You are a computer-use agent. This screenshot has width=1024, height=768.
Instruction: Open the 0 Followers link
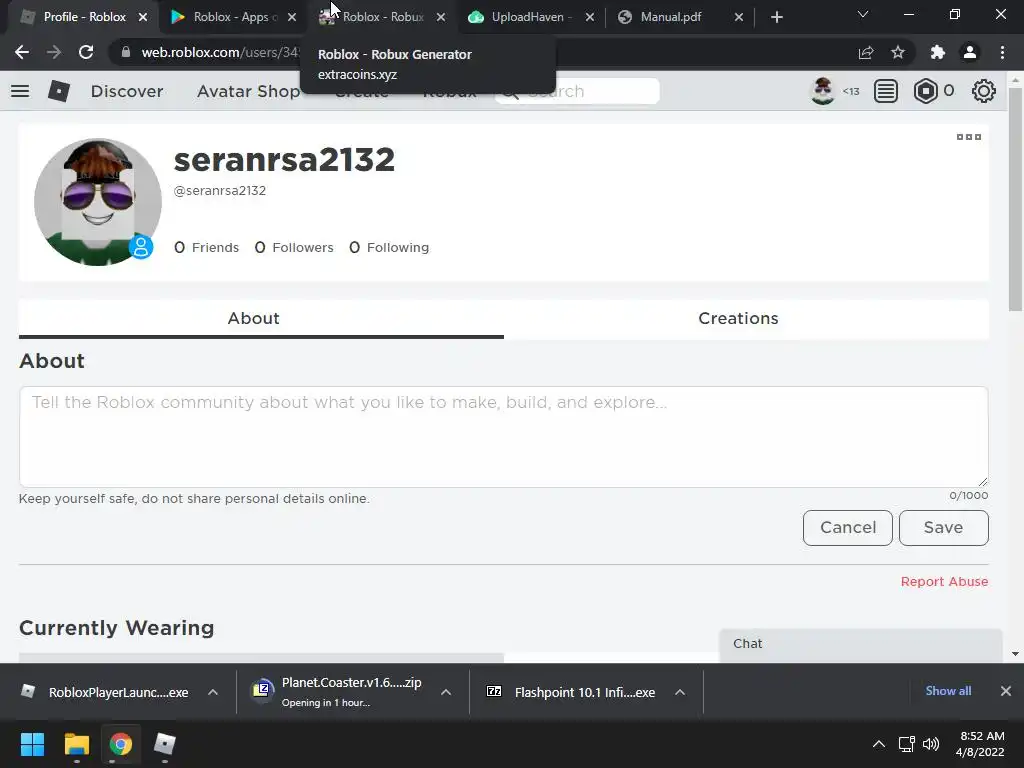[x=294, y=248]
